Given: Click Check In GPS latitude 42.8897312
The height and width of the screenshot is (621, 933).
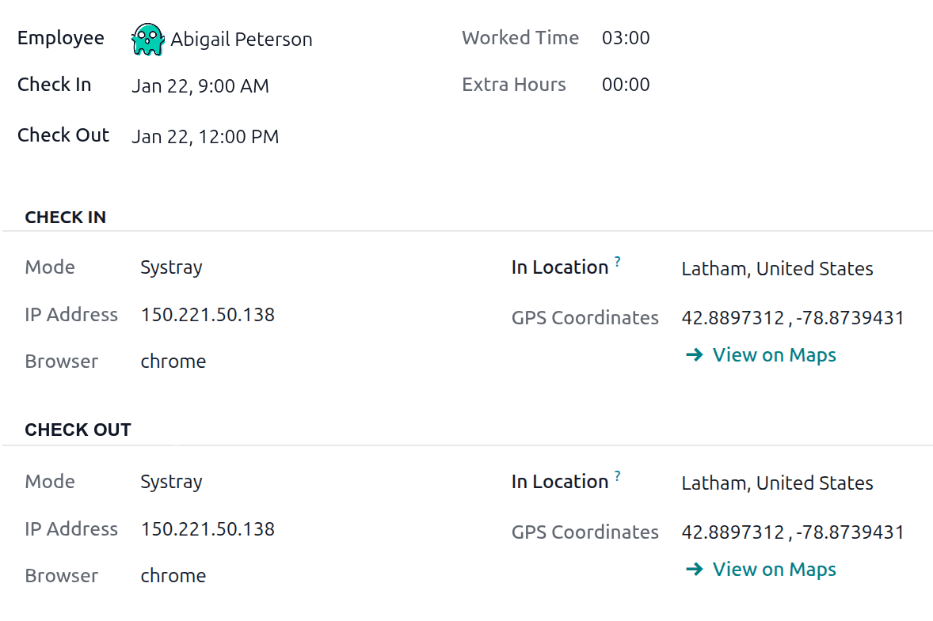Looking at the screenshot, I should pyautogui.click(x=732, y=318).
